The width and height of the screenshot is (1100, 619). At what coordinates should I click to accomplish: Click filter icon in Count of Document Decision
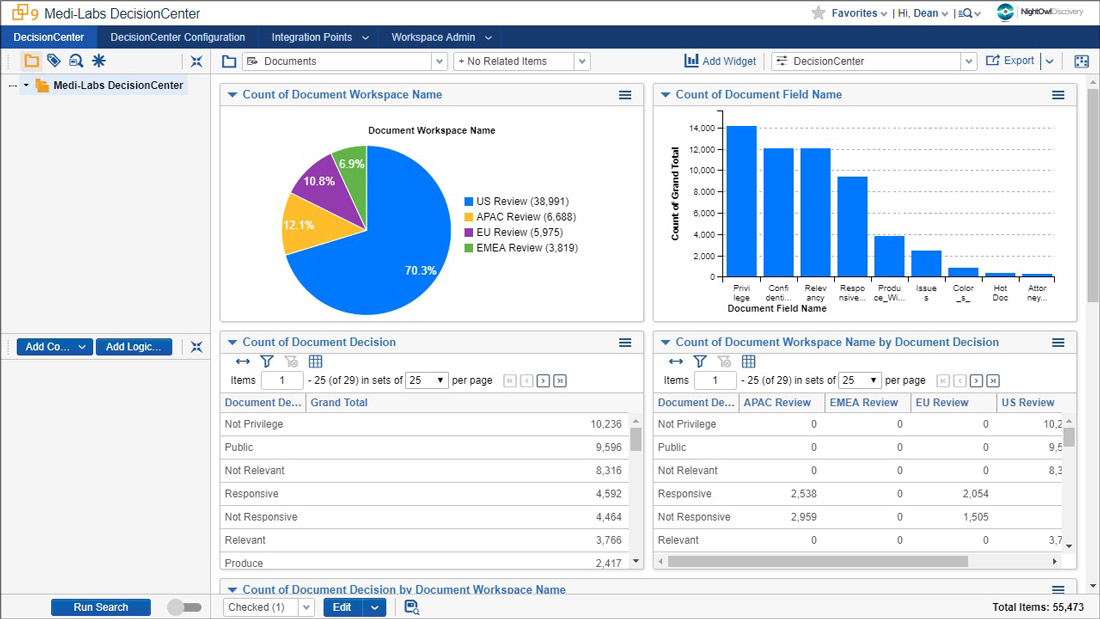(267, 362)
